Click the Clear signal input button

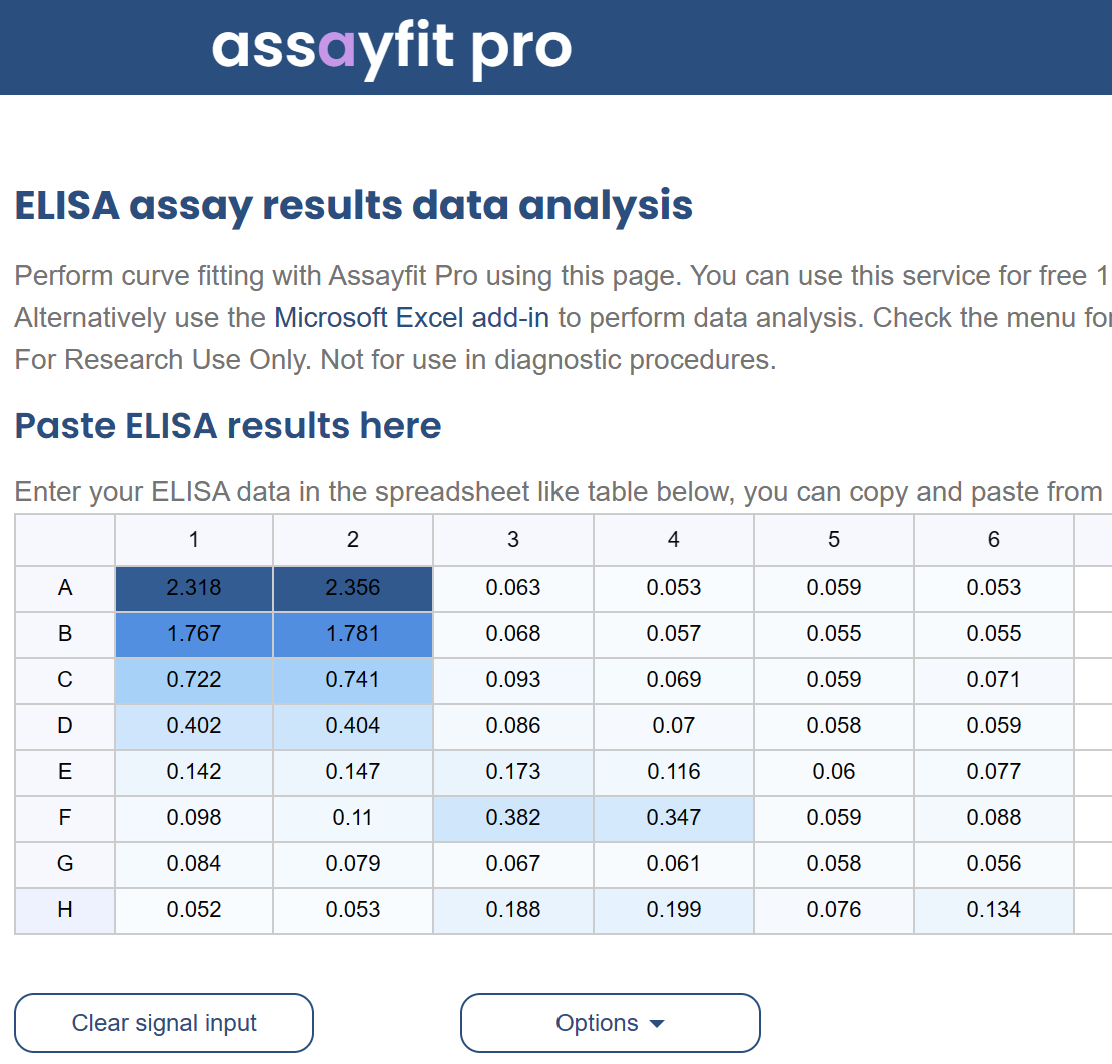pos(164,1023)
